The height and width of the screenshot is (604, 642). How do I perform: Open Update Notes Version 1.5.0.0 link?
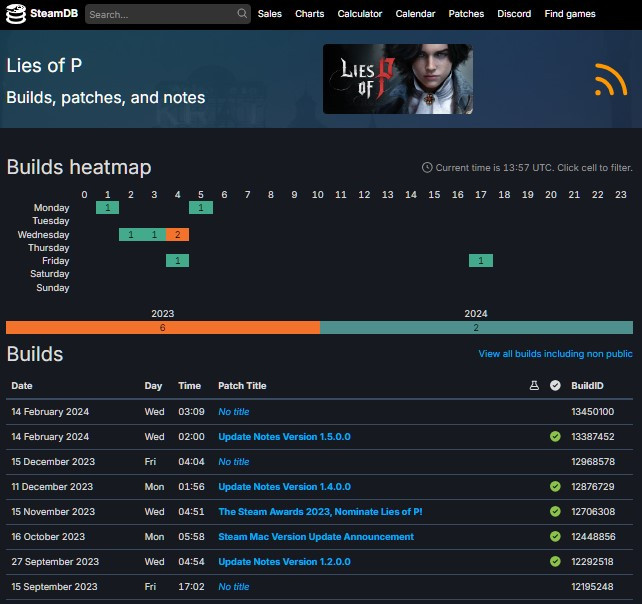pos(284,437)
